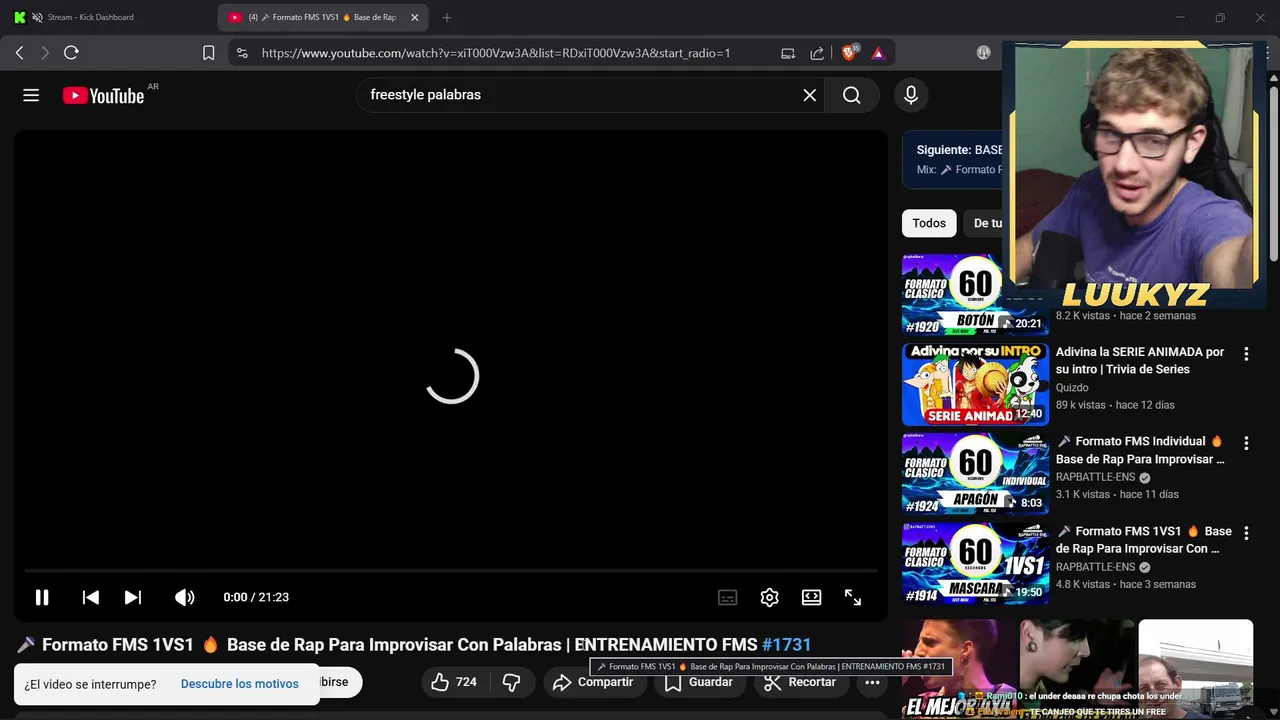Screen dimensions: 1280x720
Task: Click the 724 like count
Action: point(466,682)
